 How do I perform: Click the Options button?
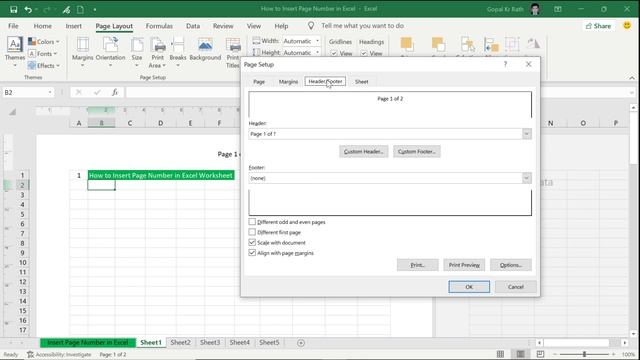pos(511,265)
